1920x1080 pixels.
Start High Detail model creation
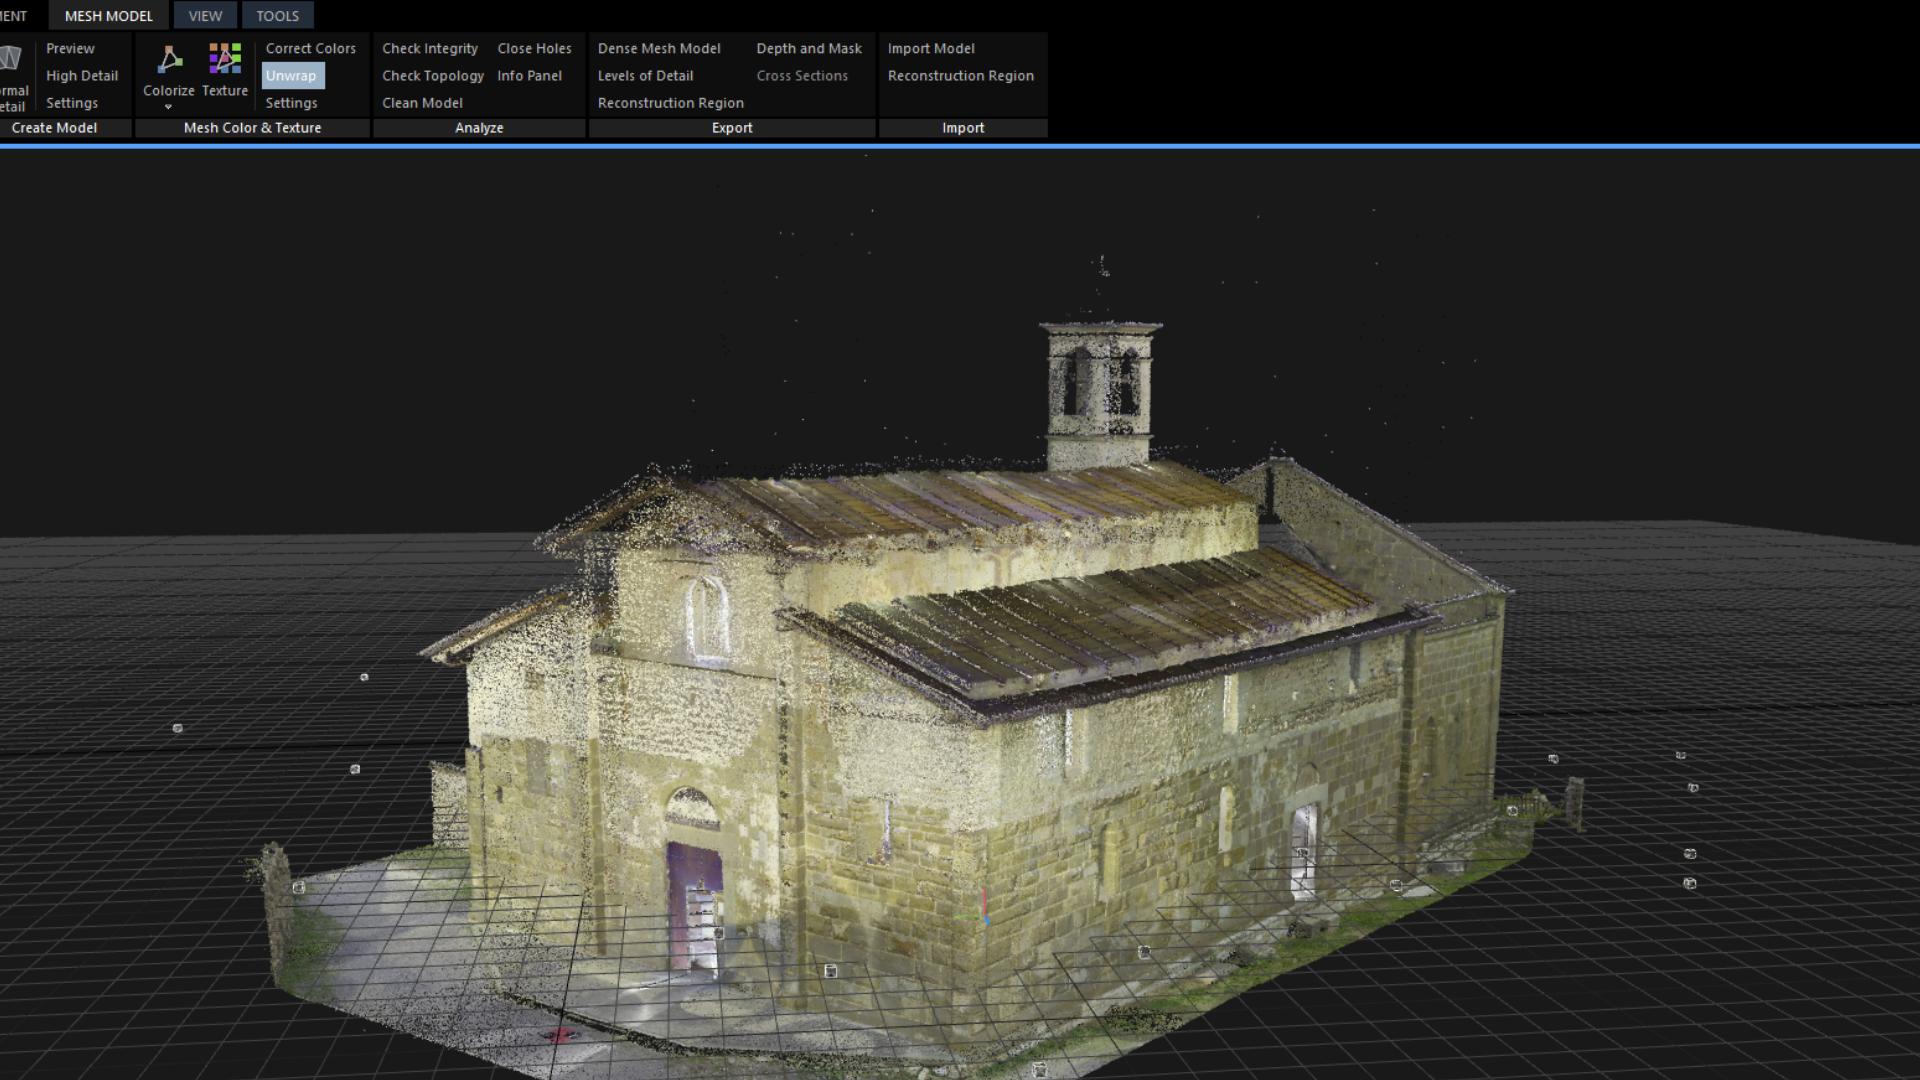[x=82, y=76]
